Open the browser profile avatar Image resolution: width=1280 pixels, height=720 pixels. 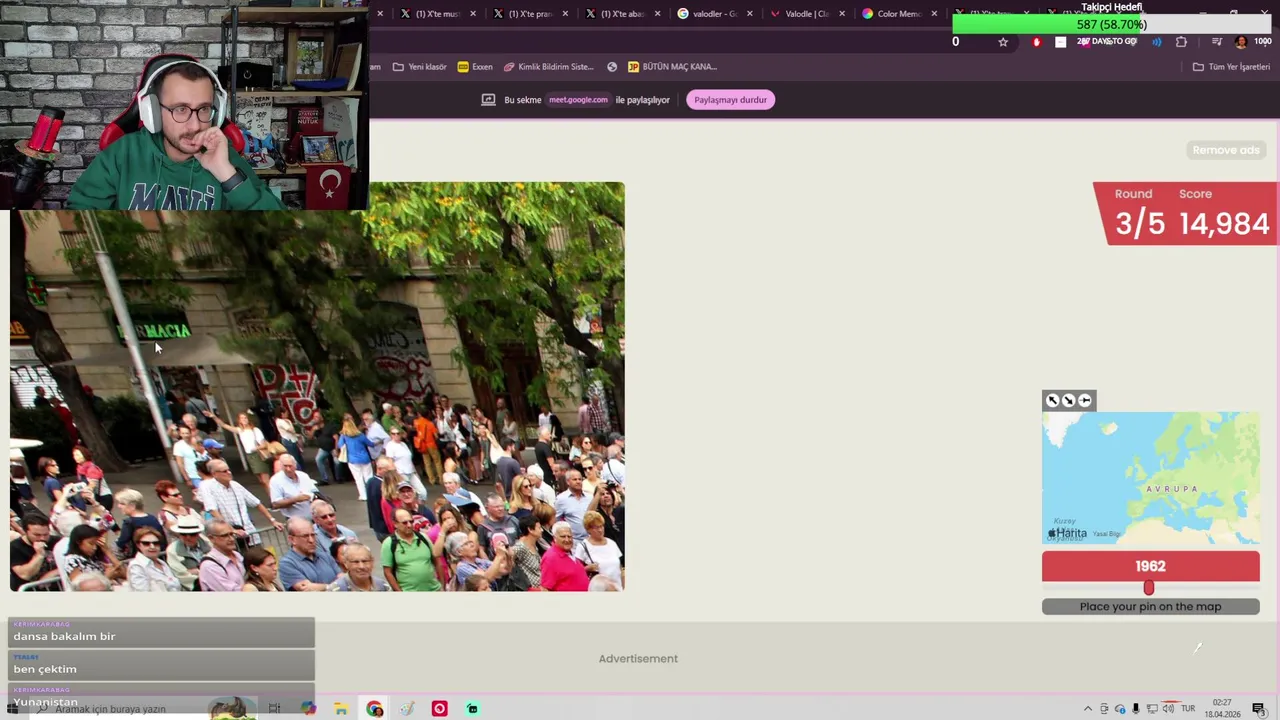[x=1241, y=42]
